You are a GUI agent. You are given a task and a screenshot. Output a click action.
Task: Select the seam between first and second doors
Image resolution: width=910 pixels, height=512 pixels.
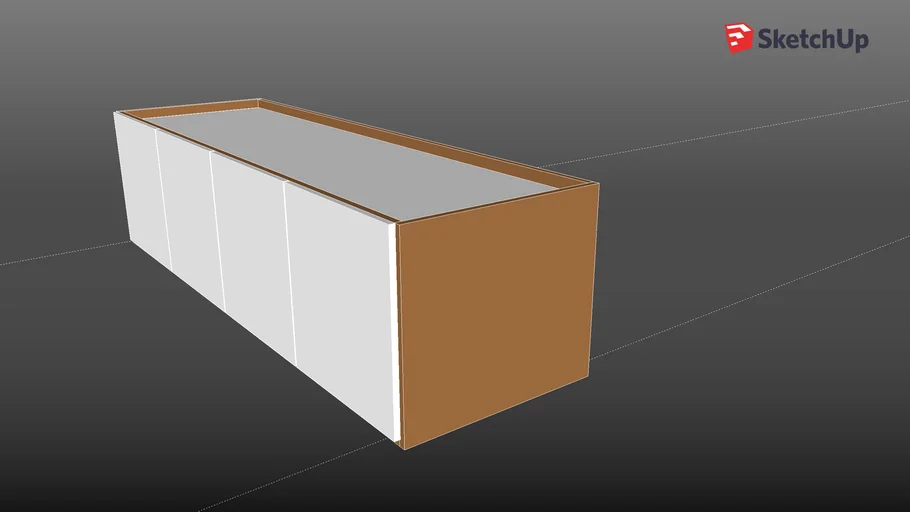tap(163, 205)
